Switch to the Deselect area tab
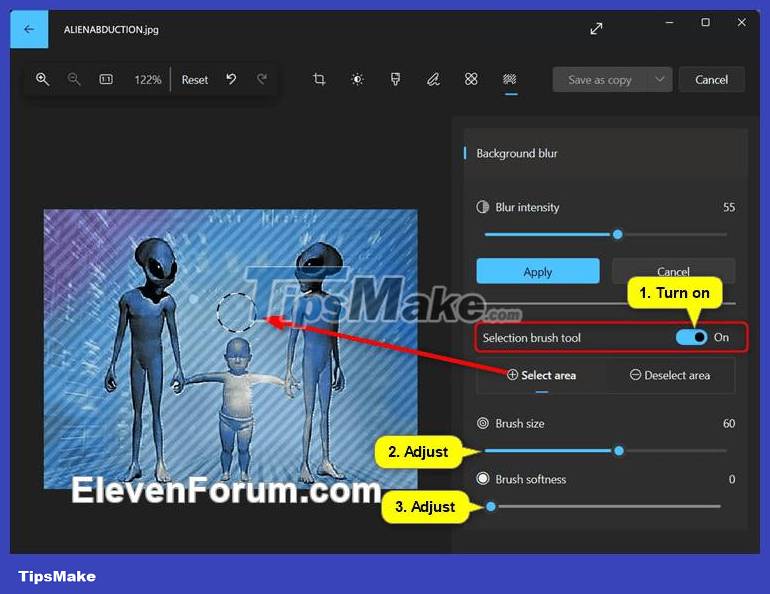The image size is (770, 594). [670, 376]
